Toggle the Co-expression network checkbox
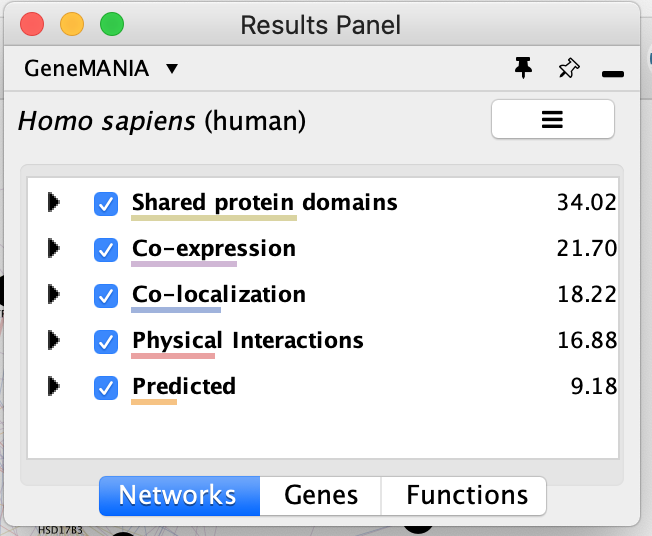Screen dimensions: 652x536 pyautogui.click(x=106, y=249)
